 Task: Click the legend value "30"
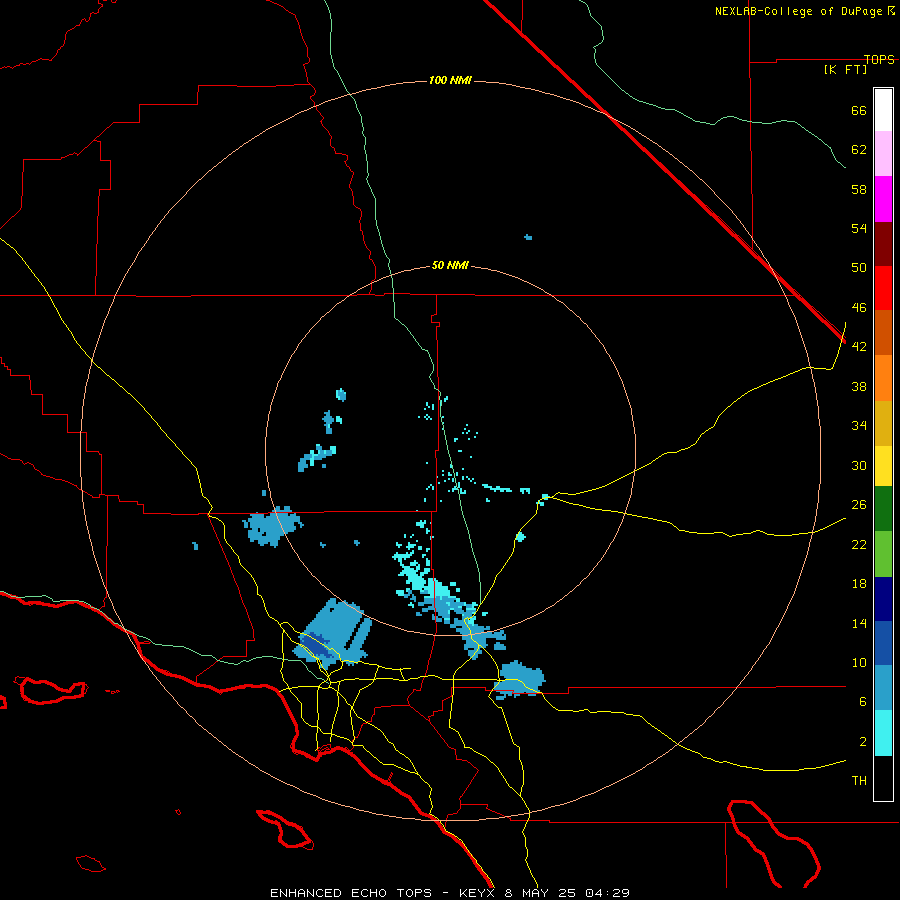(859, 465)
